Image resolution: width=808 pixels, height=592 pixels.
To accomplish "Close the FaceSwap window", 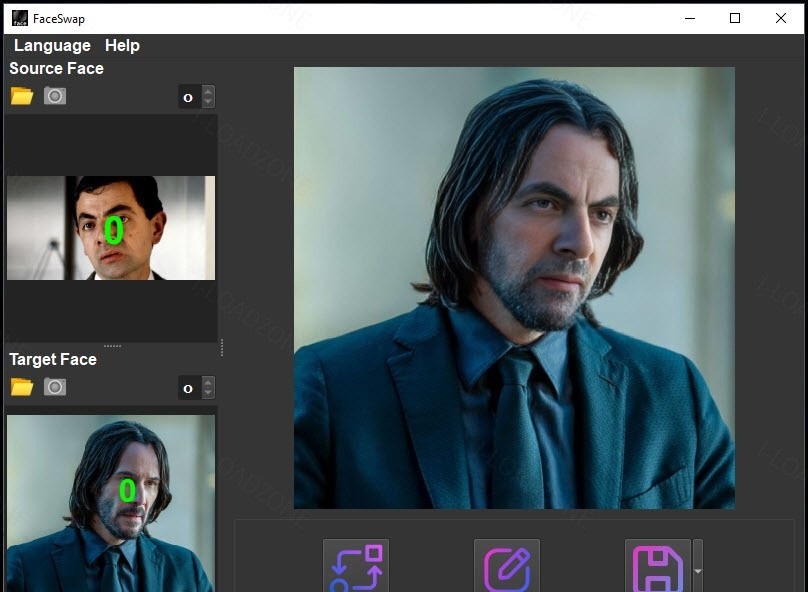I will 781,18.
